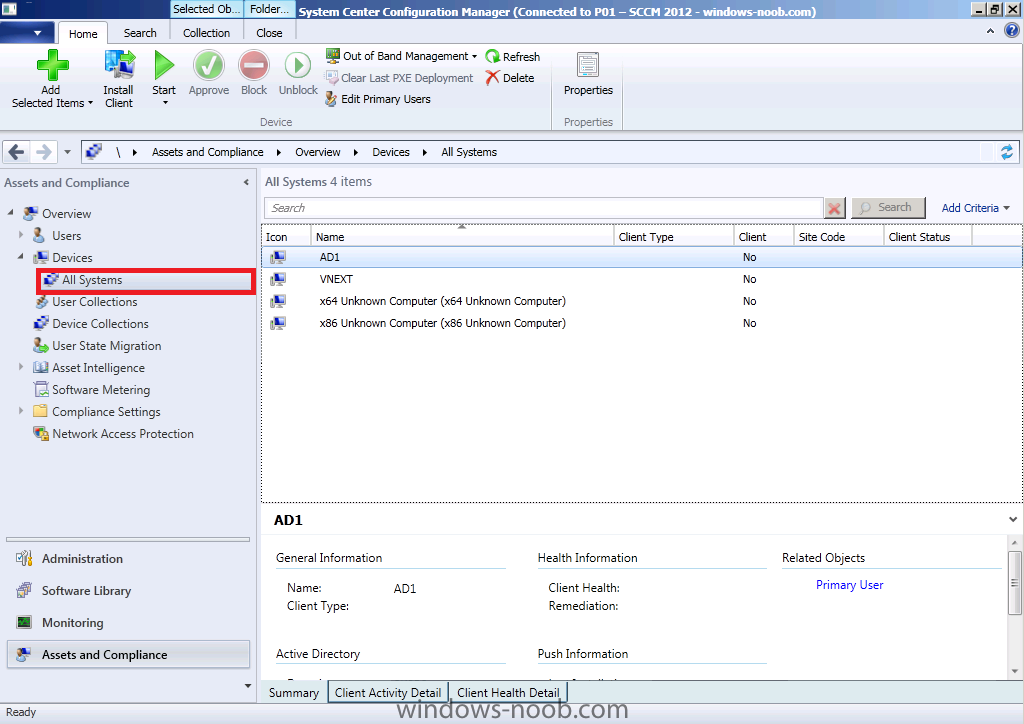Click the Back navigation arrow
This screenshot has height=724, width=1024.
[x=16, y=152]
